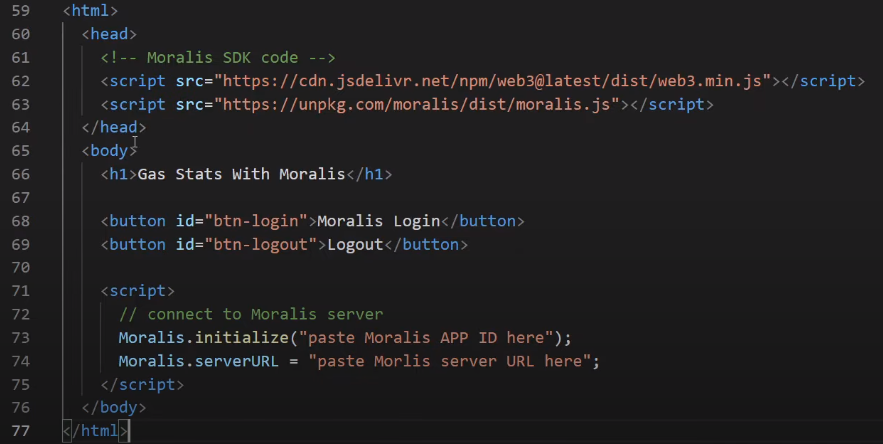The height and width of the screenshot is (444, 883).
Task: Click the "btn-logout" id attribute value
Action: coord(261,245)
